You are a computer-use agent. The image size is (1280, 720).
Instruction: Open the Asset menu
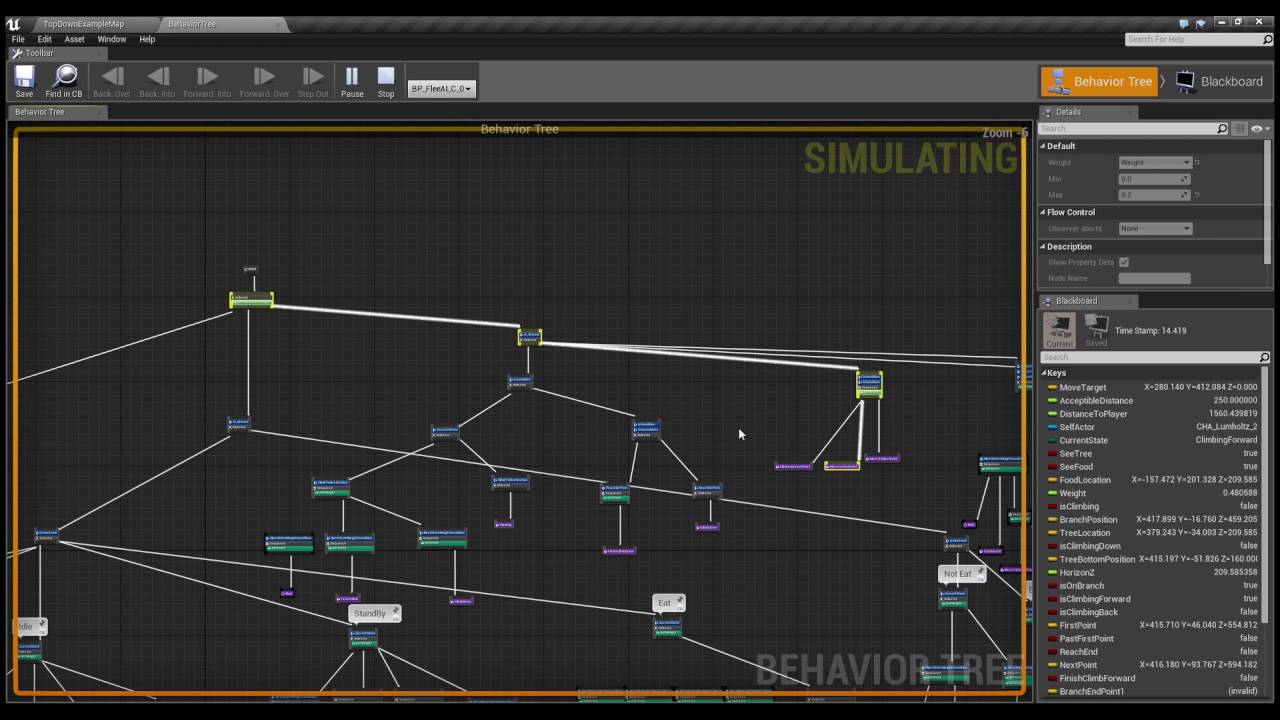[75, 39]
